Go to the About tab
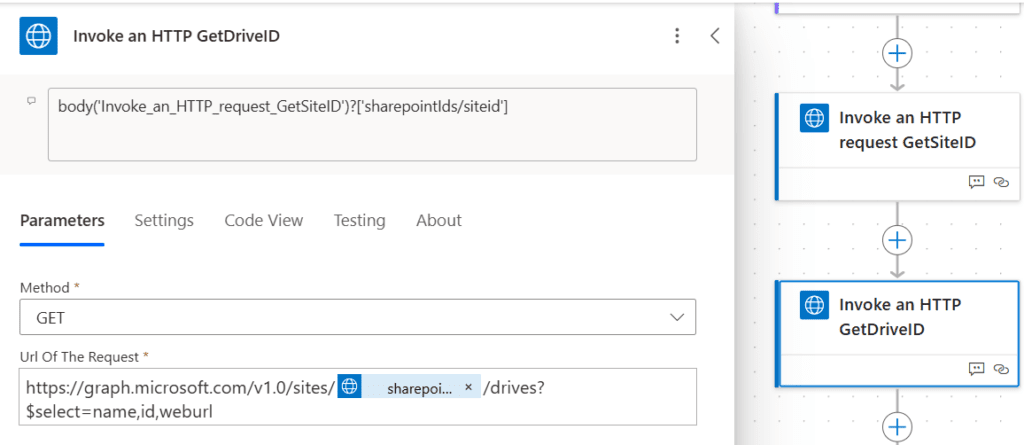Viewport: 1024px width, 445px height. [438, 220]
